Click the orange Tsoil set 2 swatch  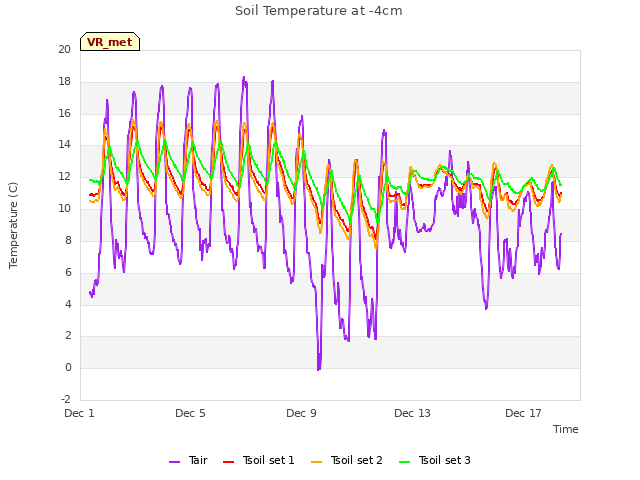click(x=317, y=462)
